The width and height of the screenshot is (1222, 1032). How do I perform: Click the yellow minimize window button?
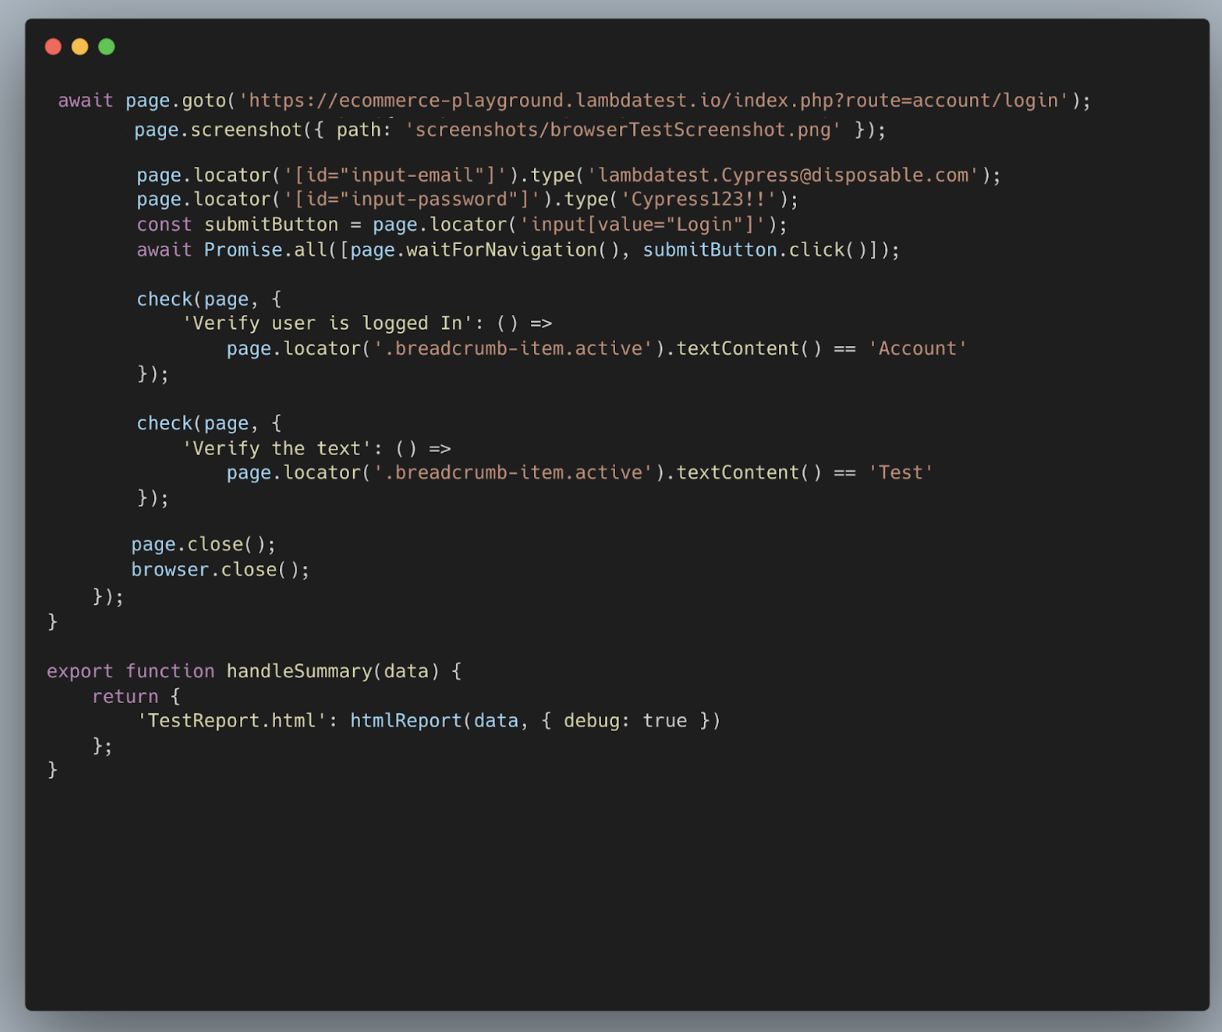tap(80, 47)
